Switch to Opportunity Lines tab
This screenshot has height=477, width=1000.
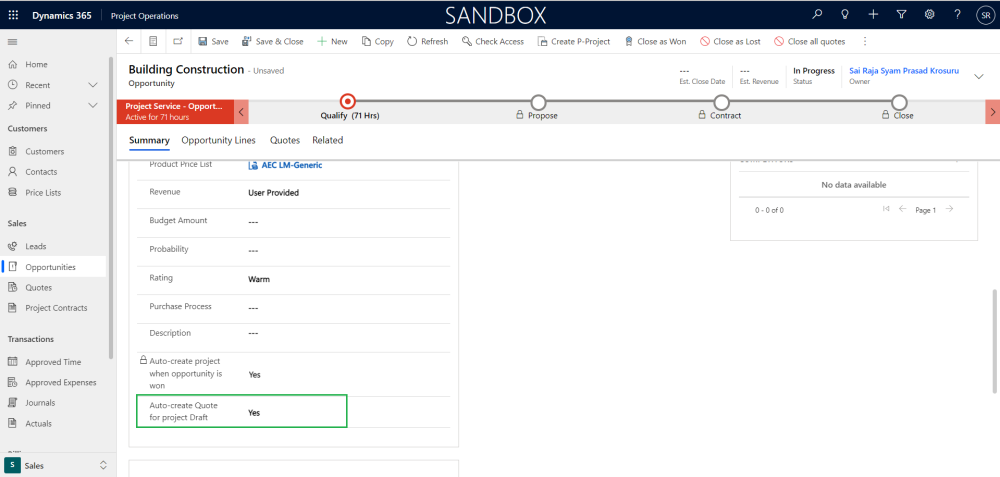[x=218, y=140]
